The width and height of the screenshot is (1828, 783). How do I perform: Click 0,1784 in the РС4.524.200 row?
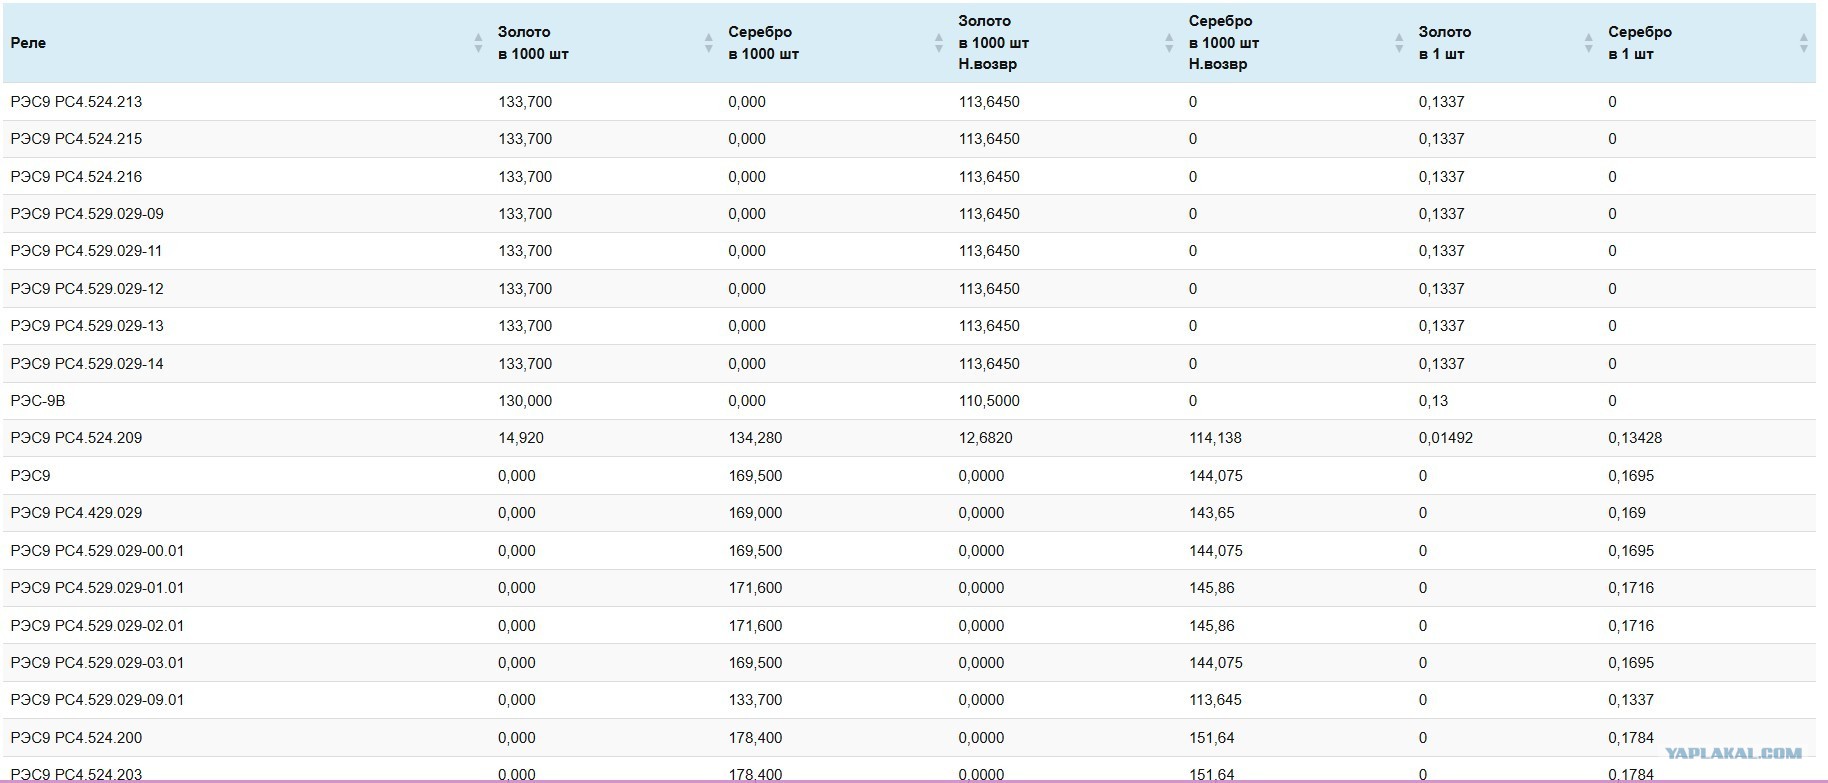(x=1631, y=738)
